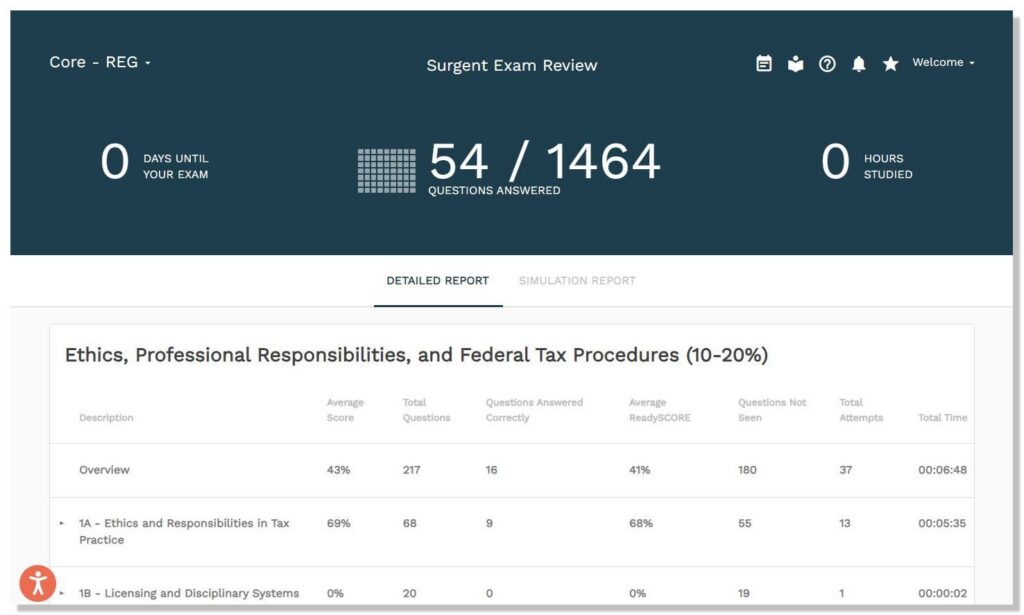
Task: Click the Surgent Exam Review title
Action: 511,66
